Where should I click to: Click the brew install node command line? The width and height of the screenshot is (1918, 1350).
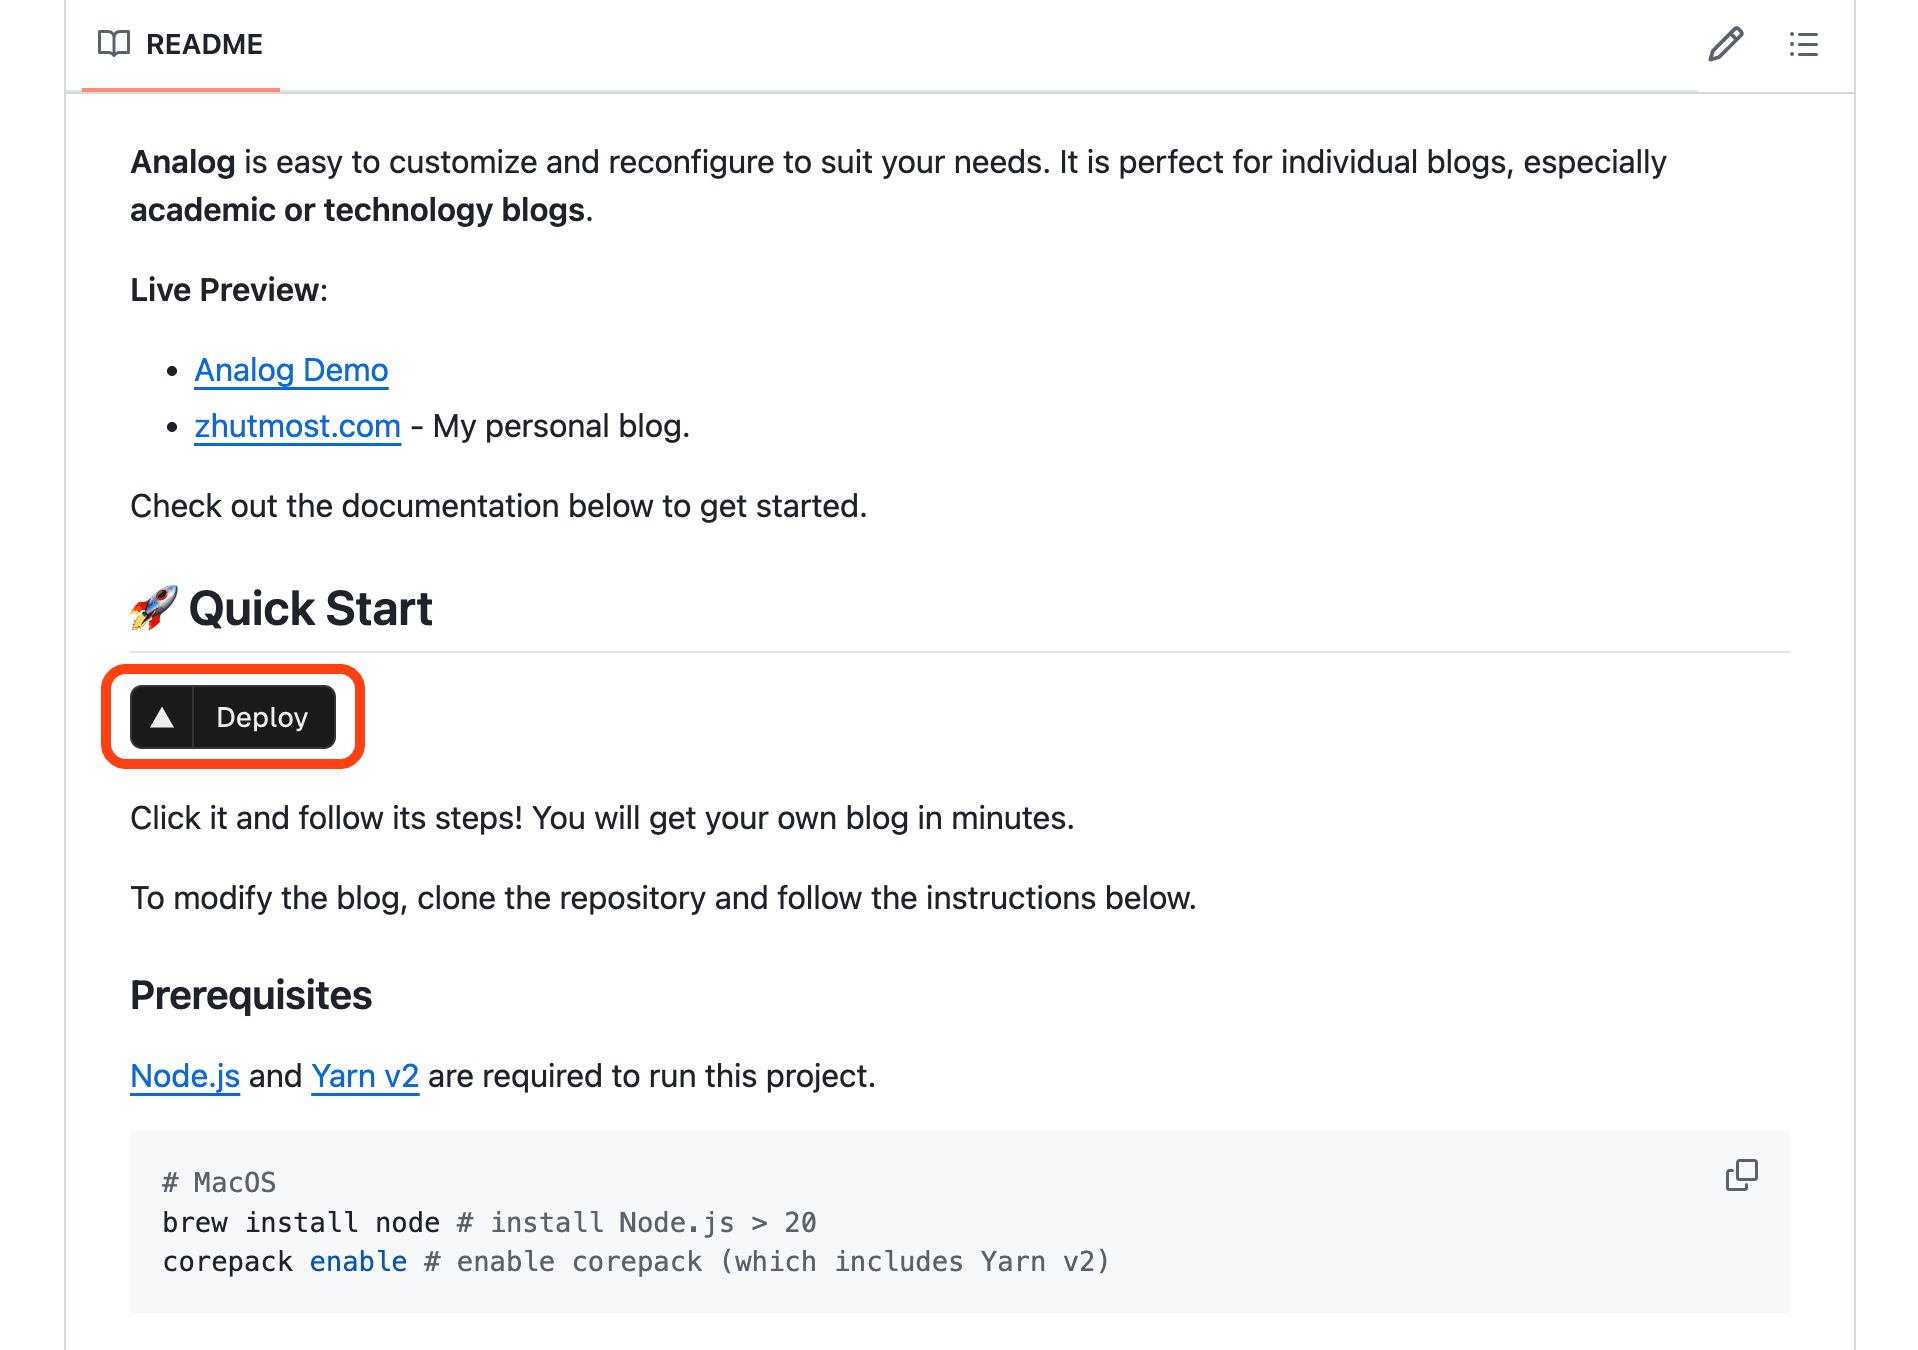(x=300, y=1222)
